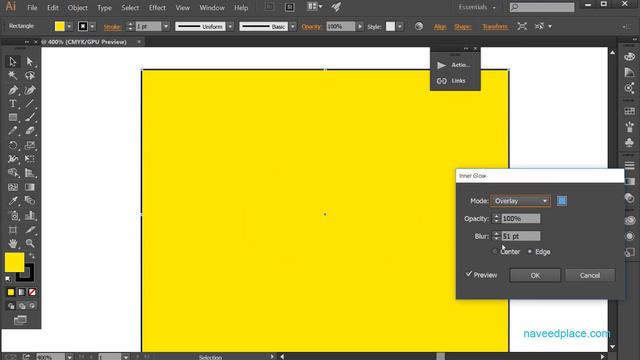Select the Zoom tool
This screenshot has height=360, width=640.
point(29,244)
